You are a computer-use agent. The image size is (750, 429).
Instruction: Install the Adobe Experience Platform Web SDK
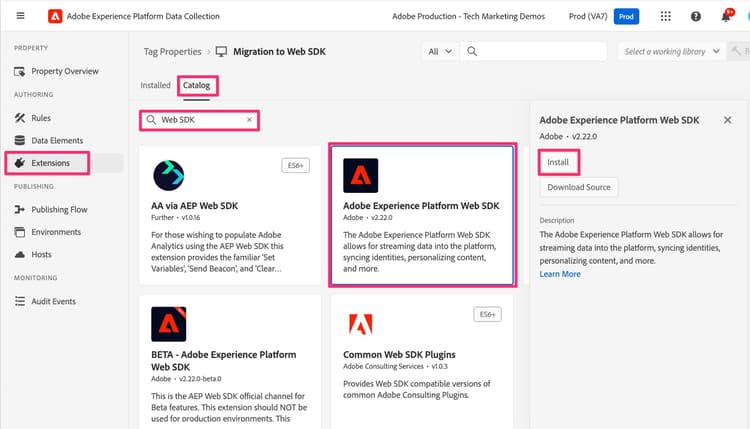click(557, 161)
